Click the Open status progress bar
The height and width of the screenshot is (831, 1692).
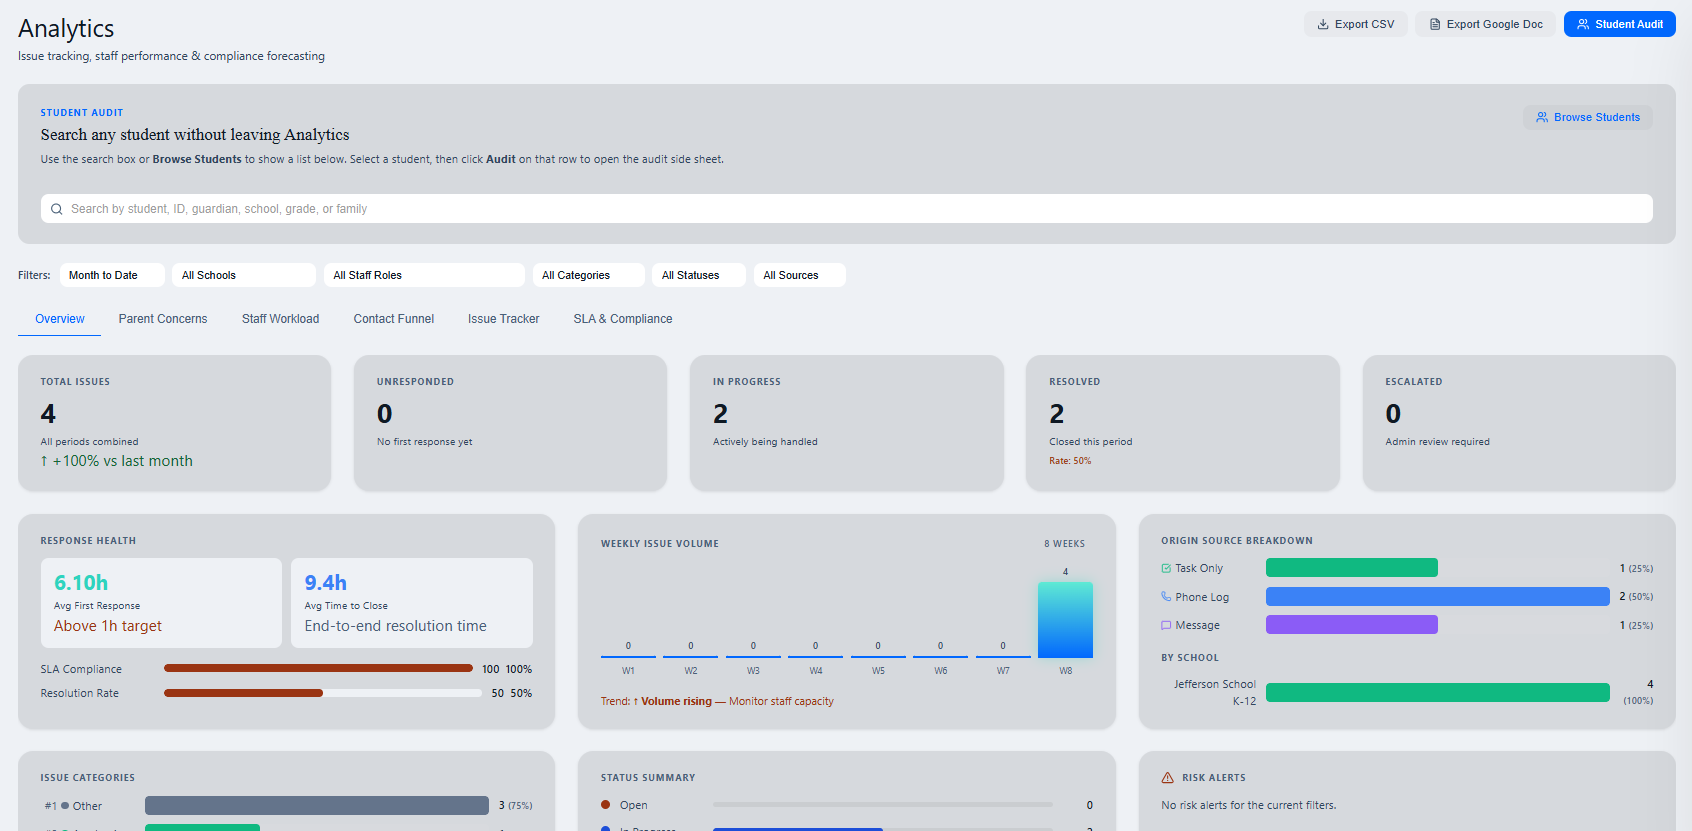click(x=883, y=804)
